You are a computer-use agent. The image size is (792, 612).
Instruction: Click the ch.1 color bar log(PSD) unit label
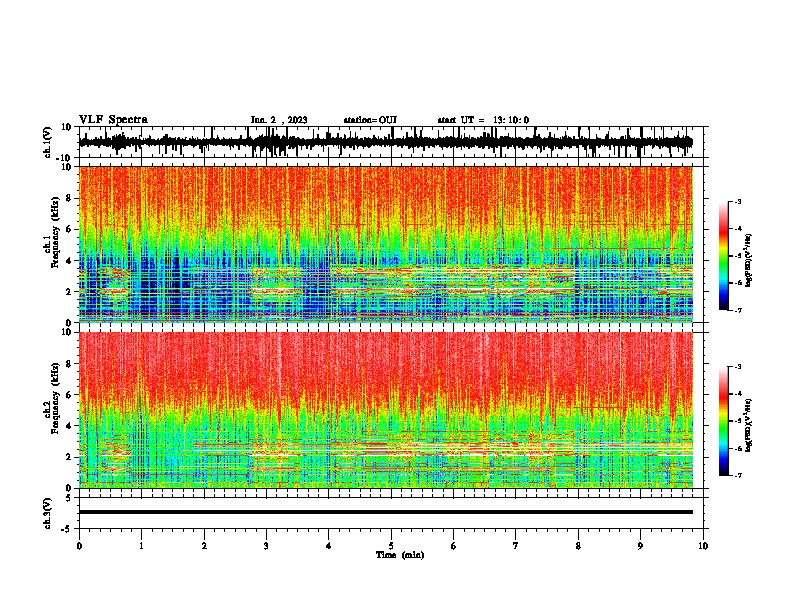[x=749, y=260]
